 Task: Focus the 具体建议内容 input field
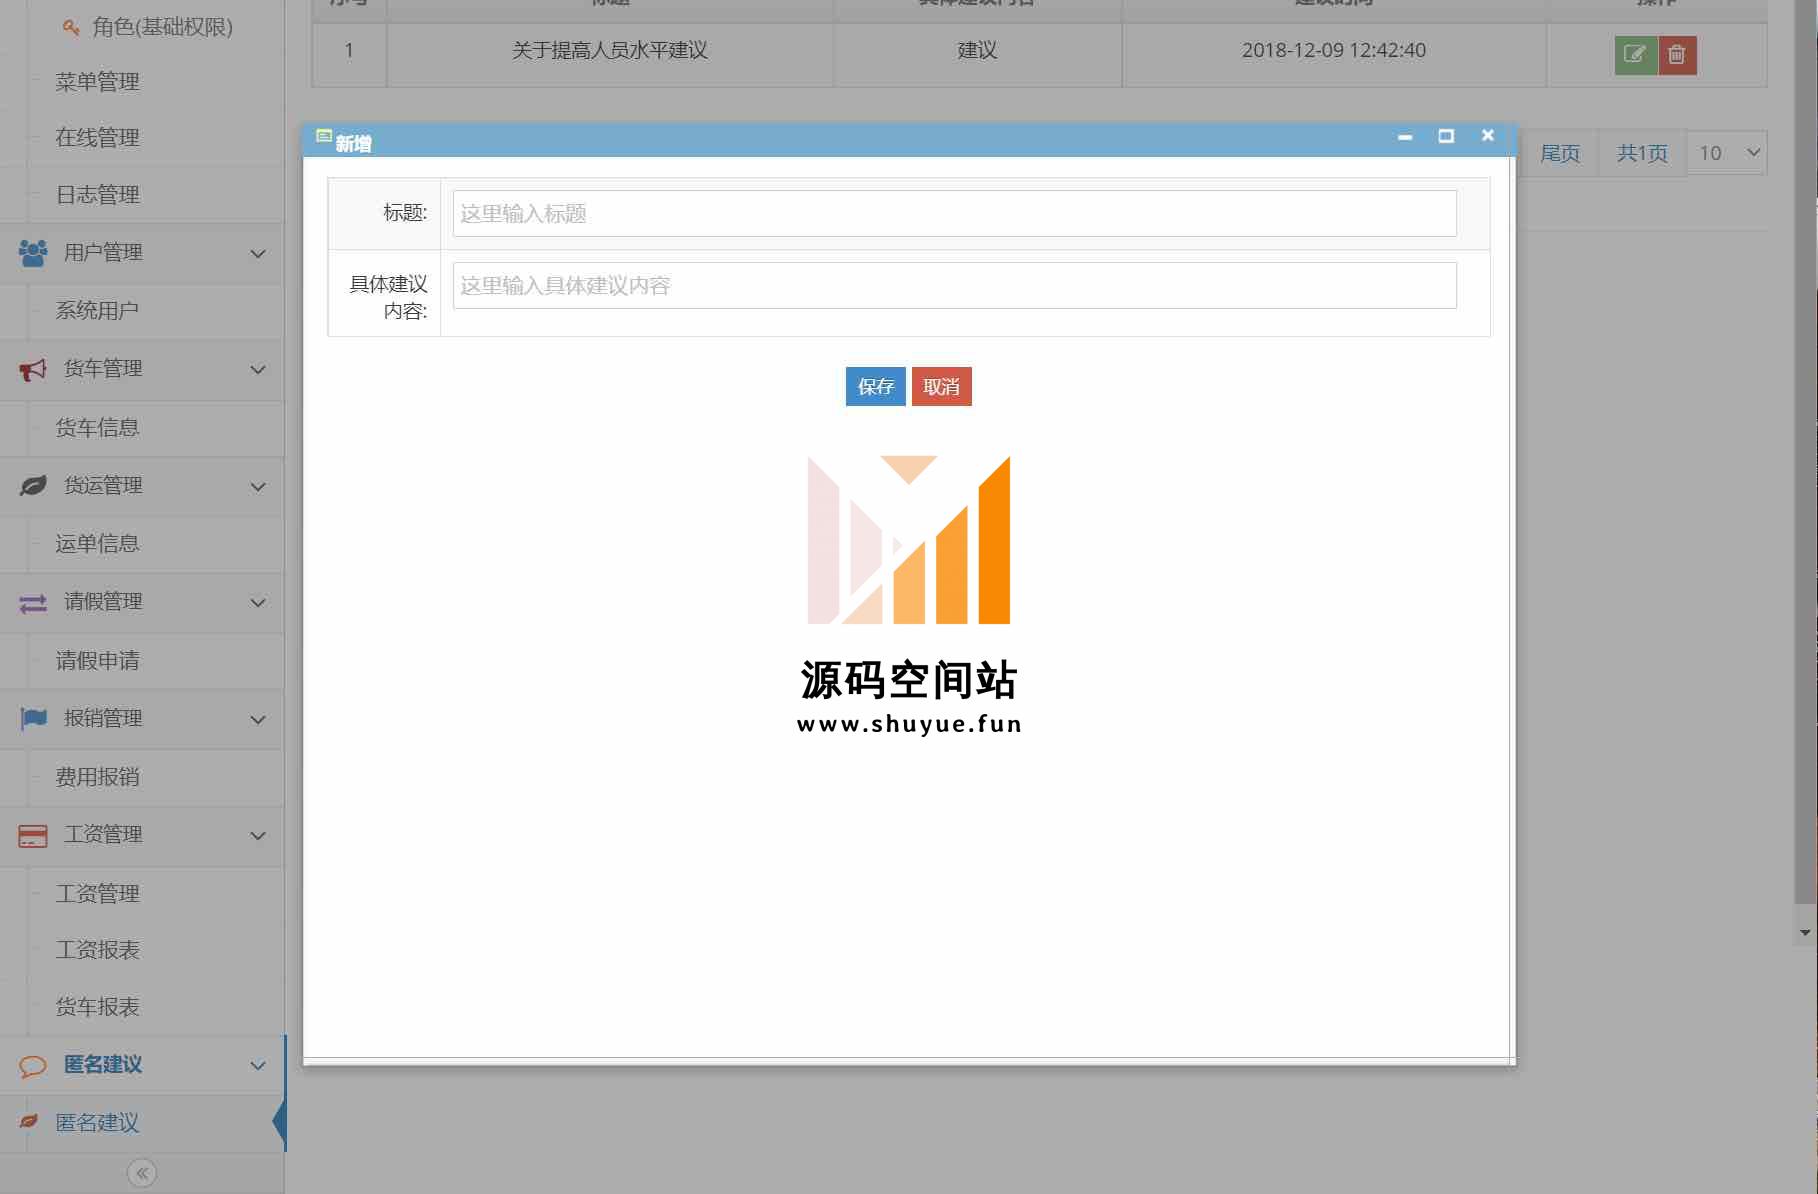click(x=954, y=286)
